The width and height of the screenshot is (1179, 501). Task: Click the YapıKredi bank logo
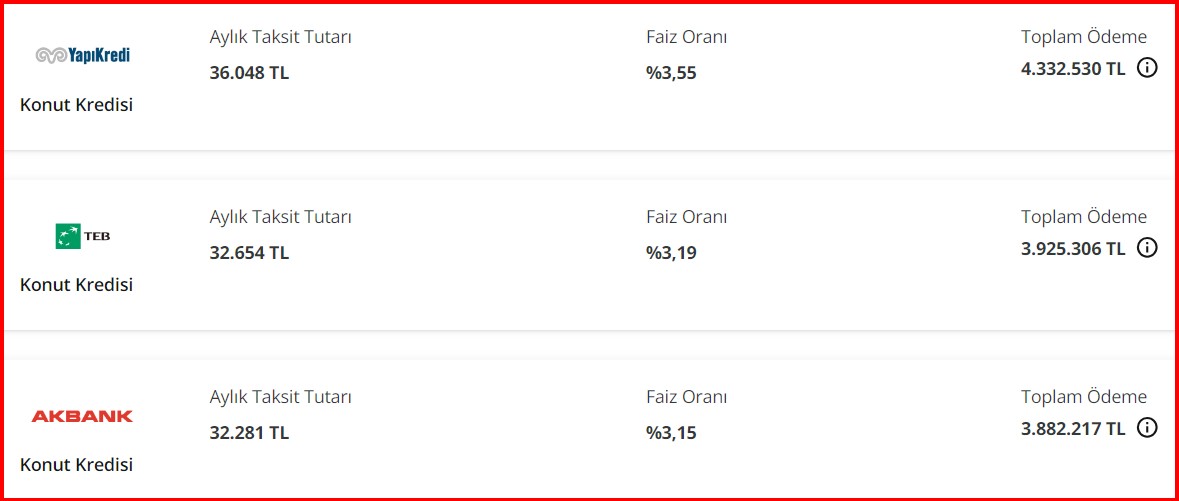83,55
